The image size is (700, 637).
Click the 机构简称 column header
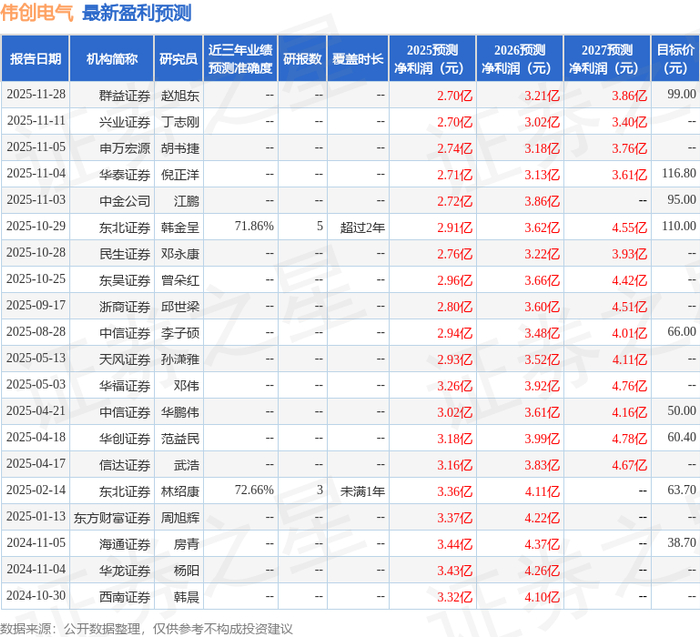112,58
